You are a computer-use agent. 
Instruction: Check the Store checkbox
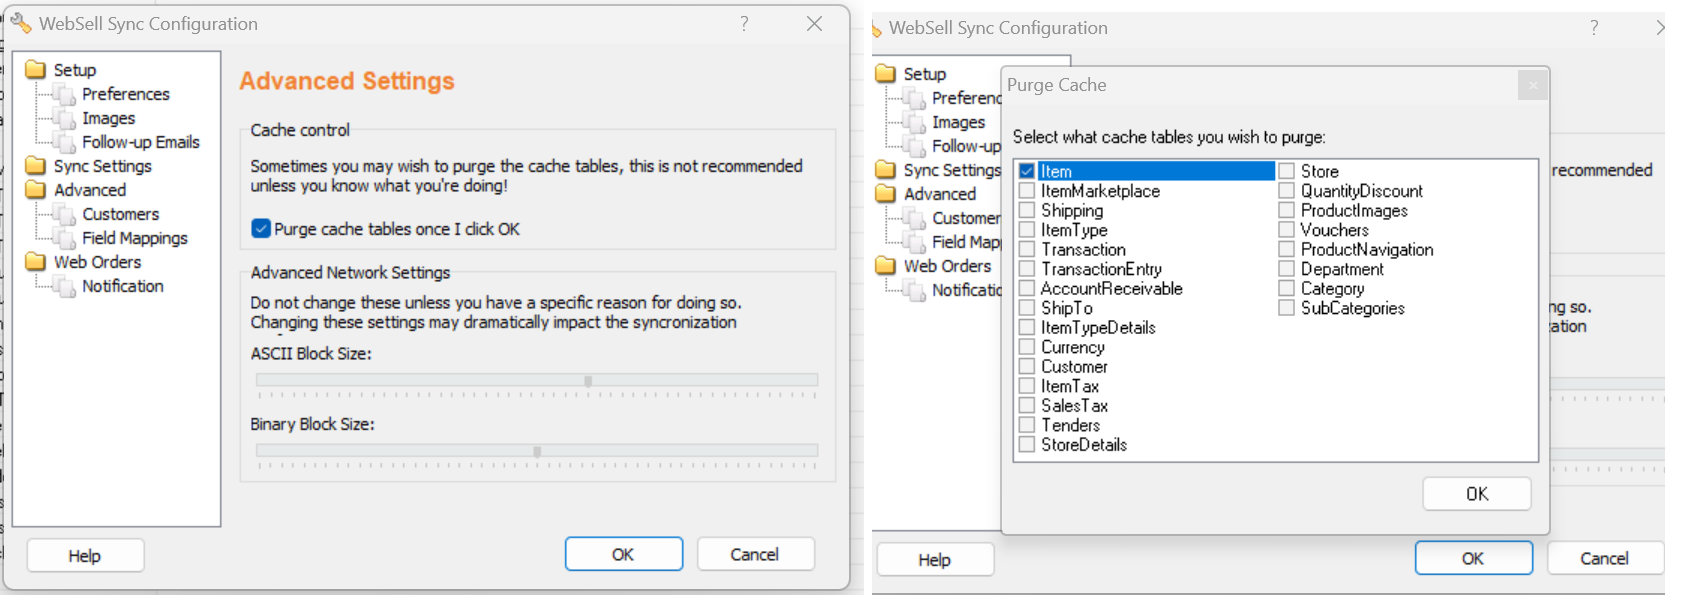1287,171
